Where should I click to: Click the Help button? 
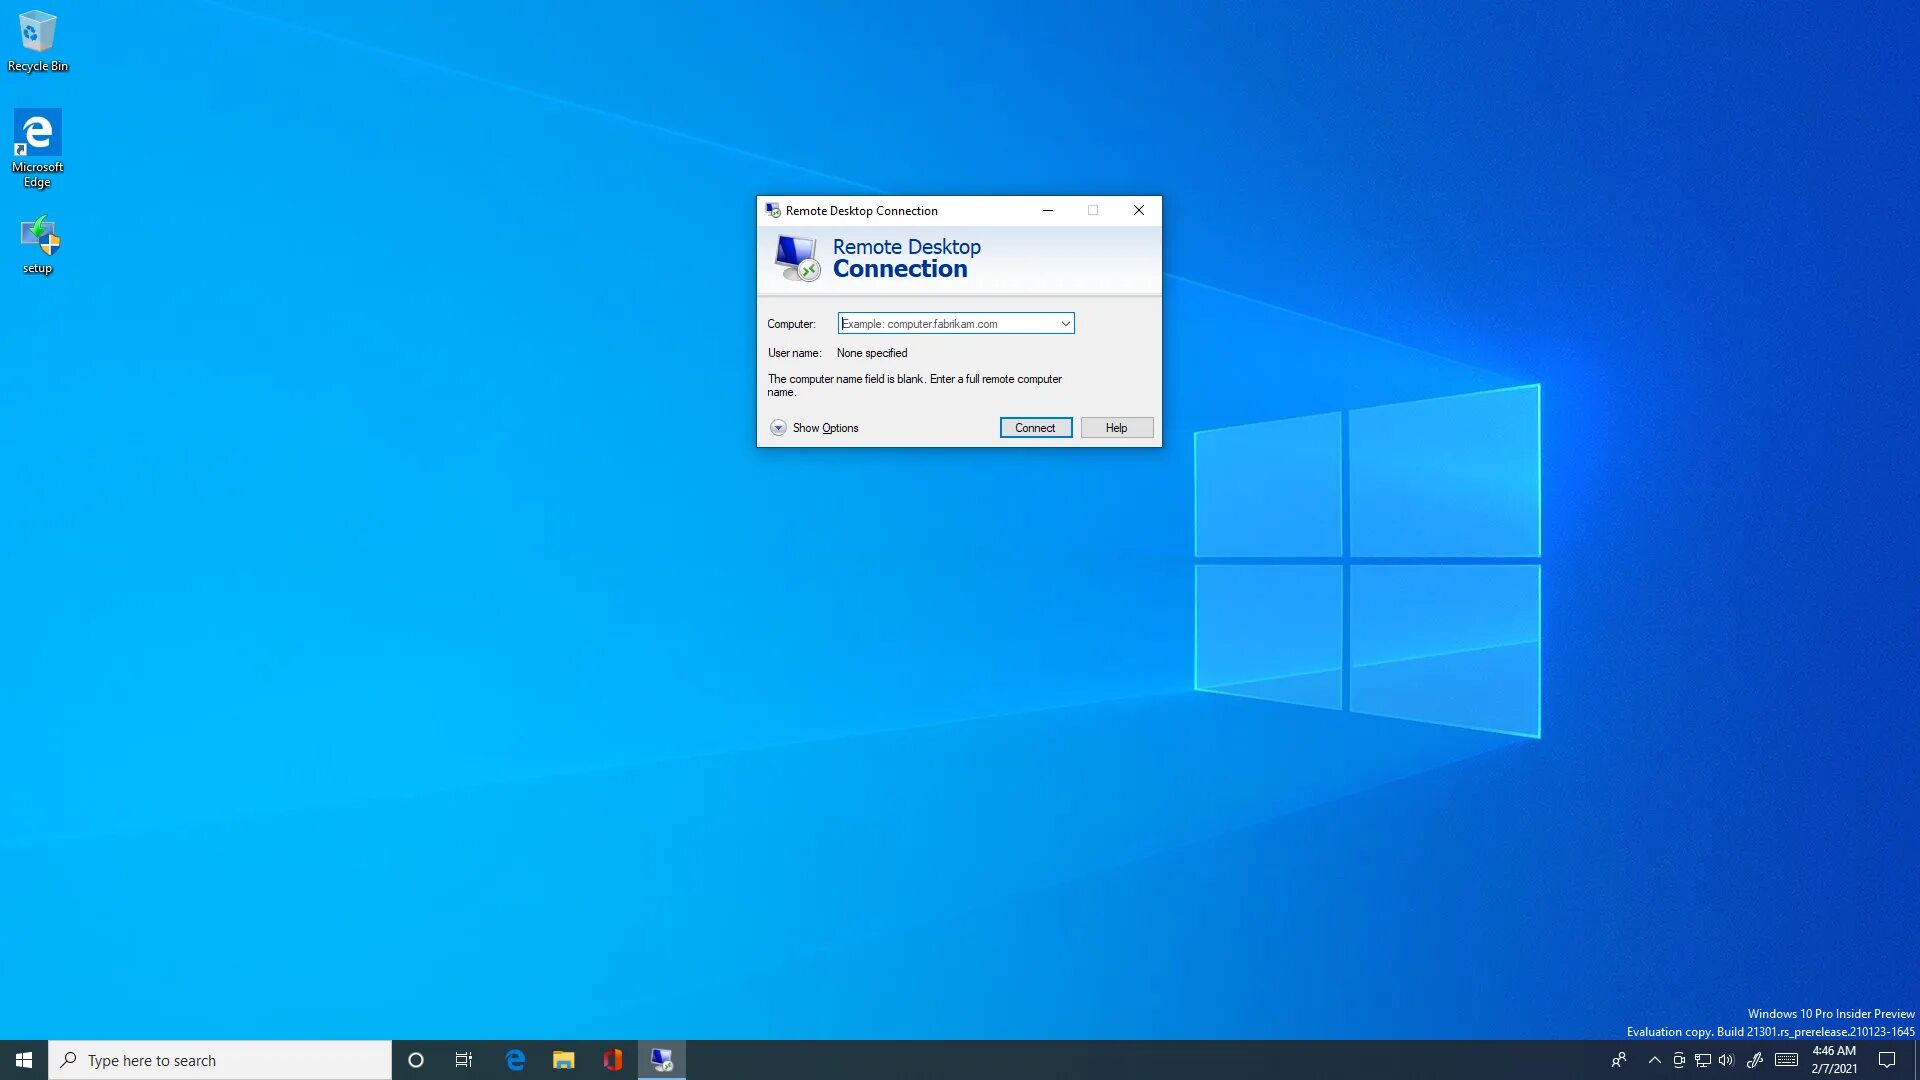[1116, 428]
